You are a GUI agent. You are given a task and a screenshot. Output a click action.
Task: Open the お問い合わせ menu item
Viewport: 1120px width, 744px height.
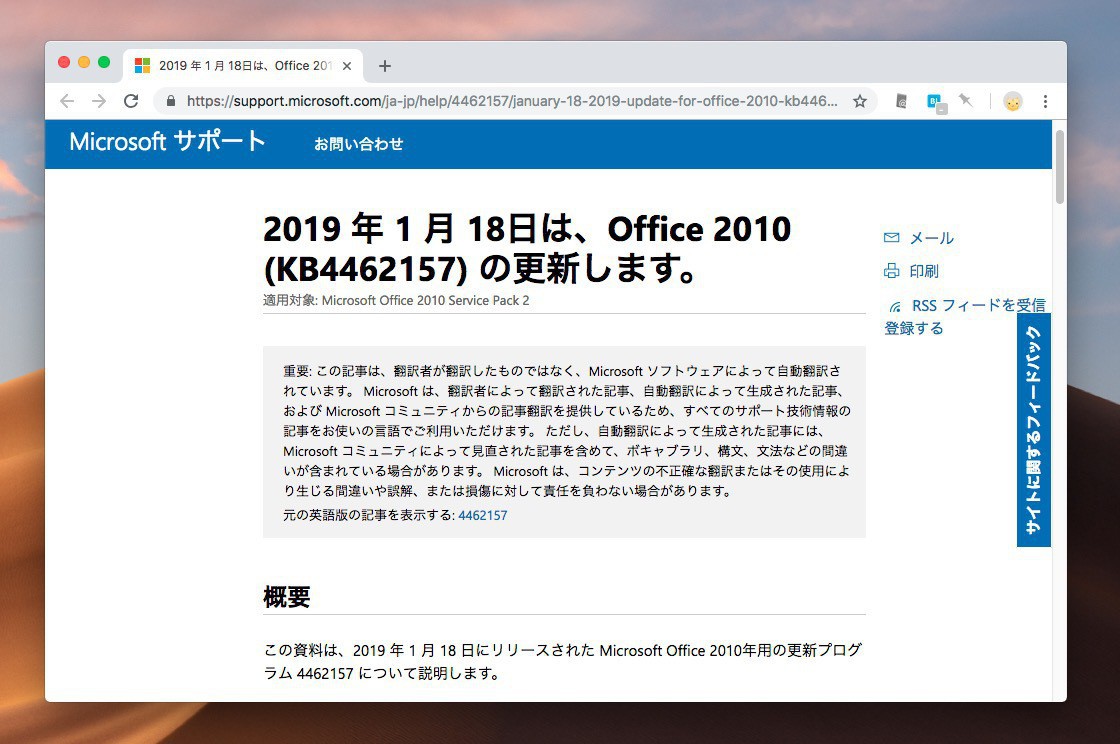pyautogui.click(x=359, y=144)
